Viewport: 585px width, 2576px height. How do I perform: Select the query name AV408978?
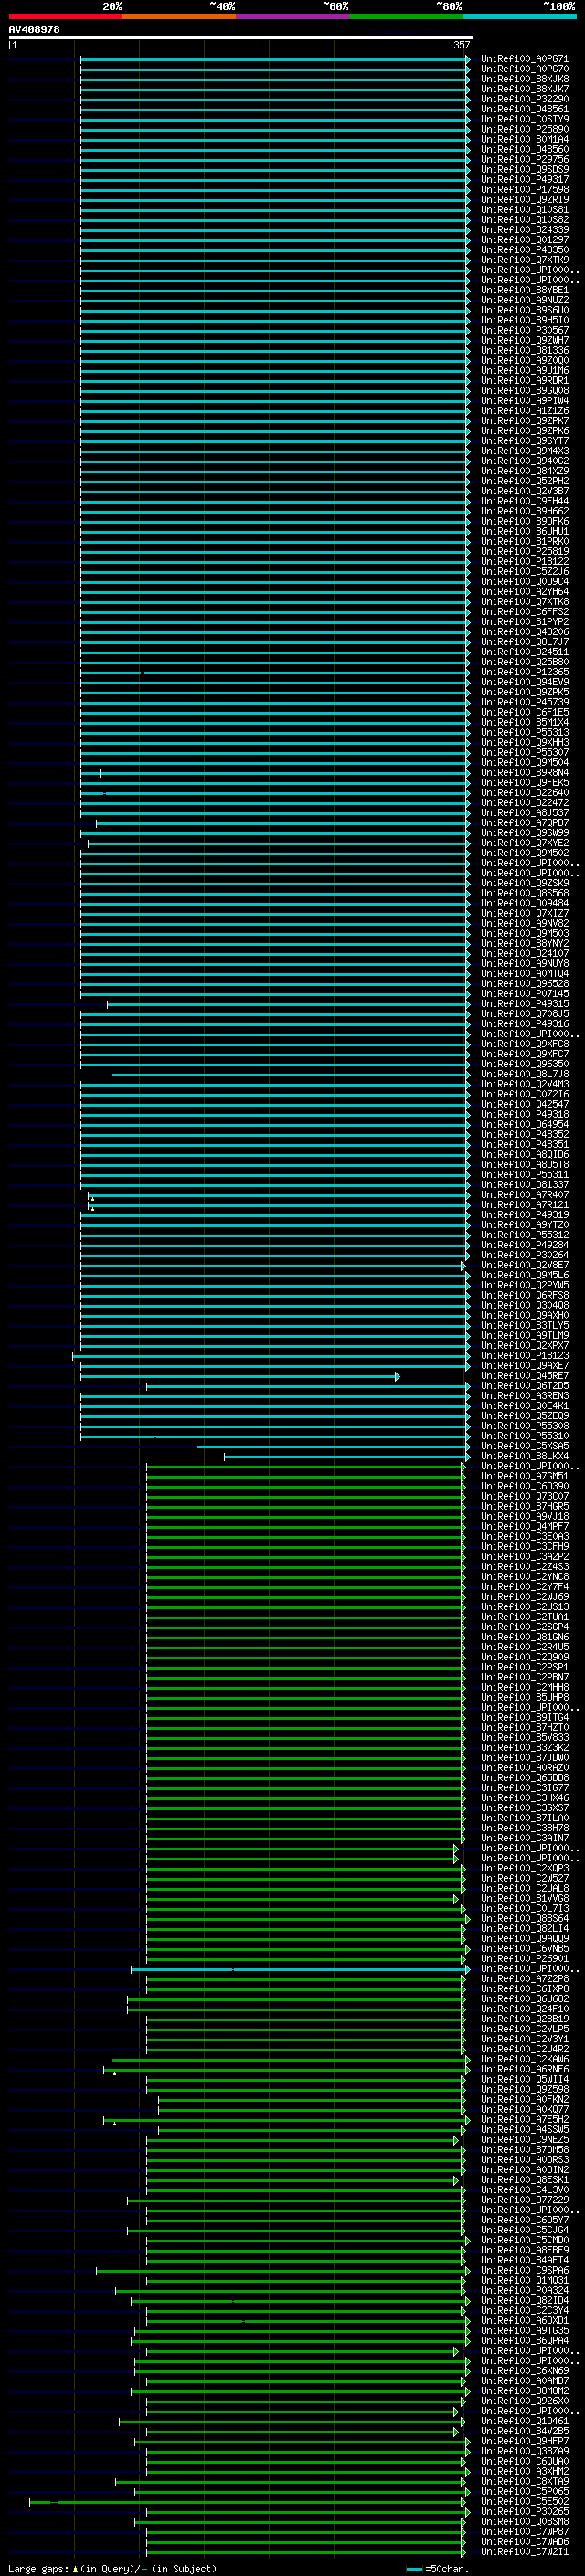(34, 30)
